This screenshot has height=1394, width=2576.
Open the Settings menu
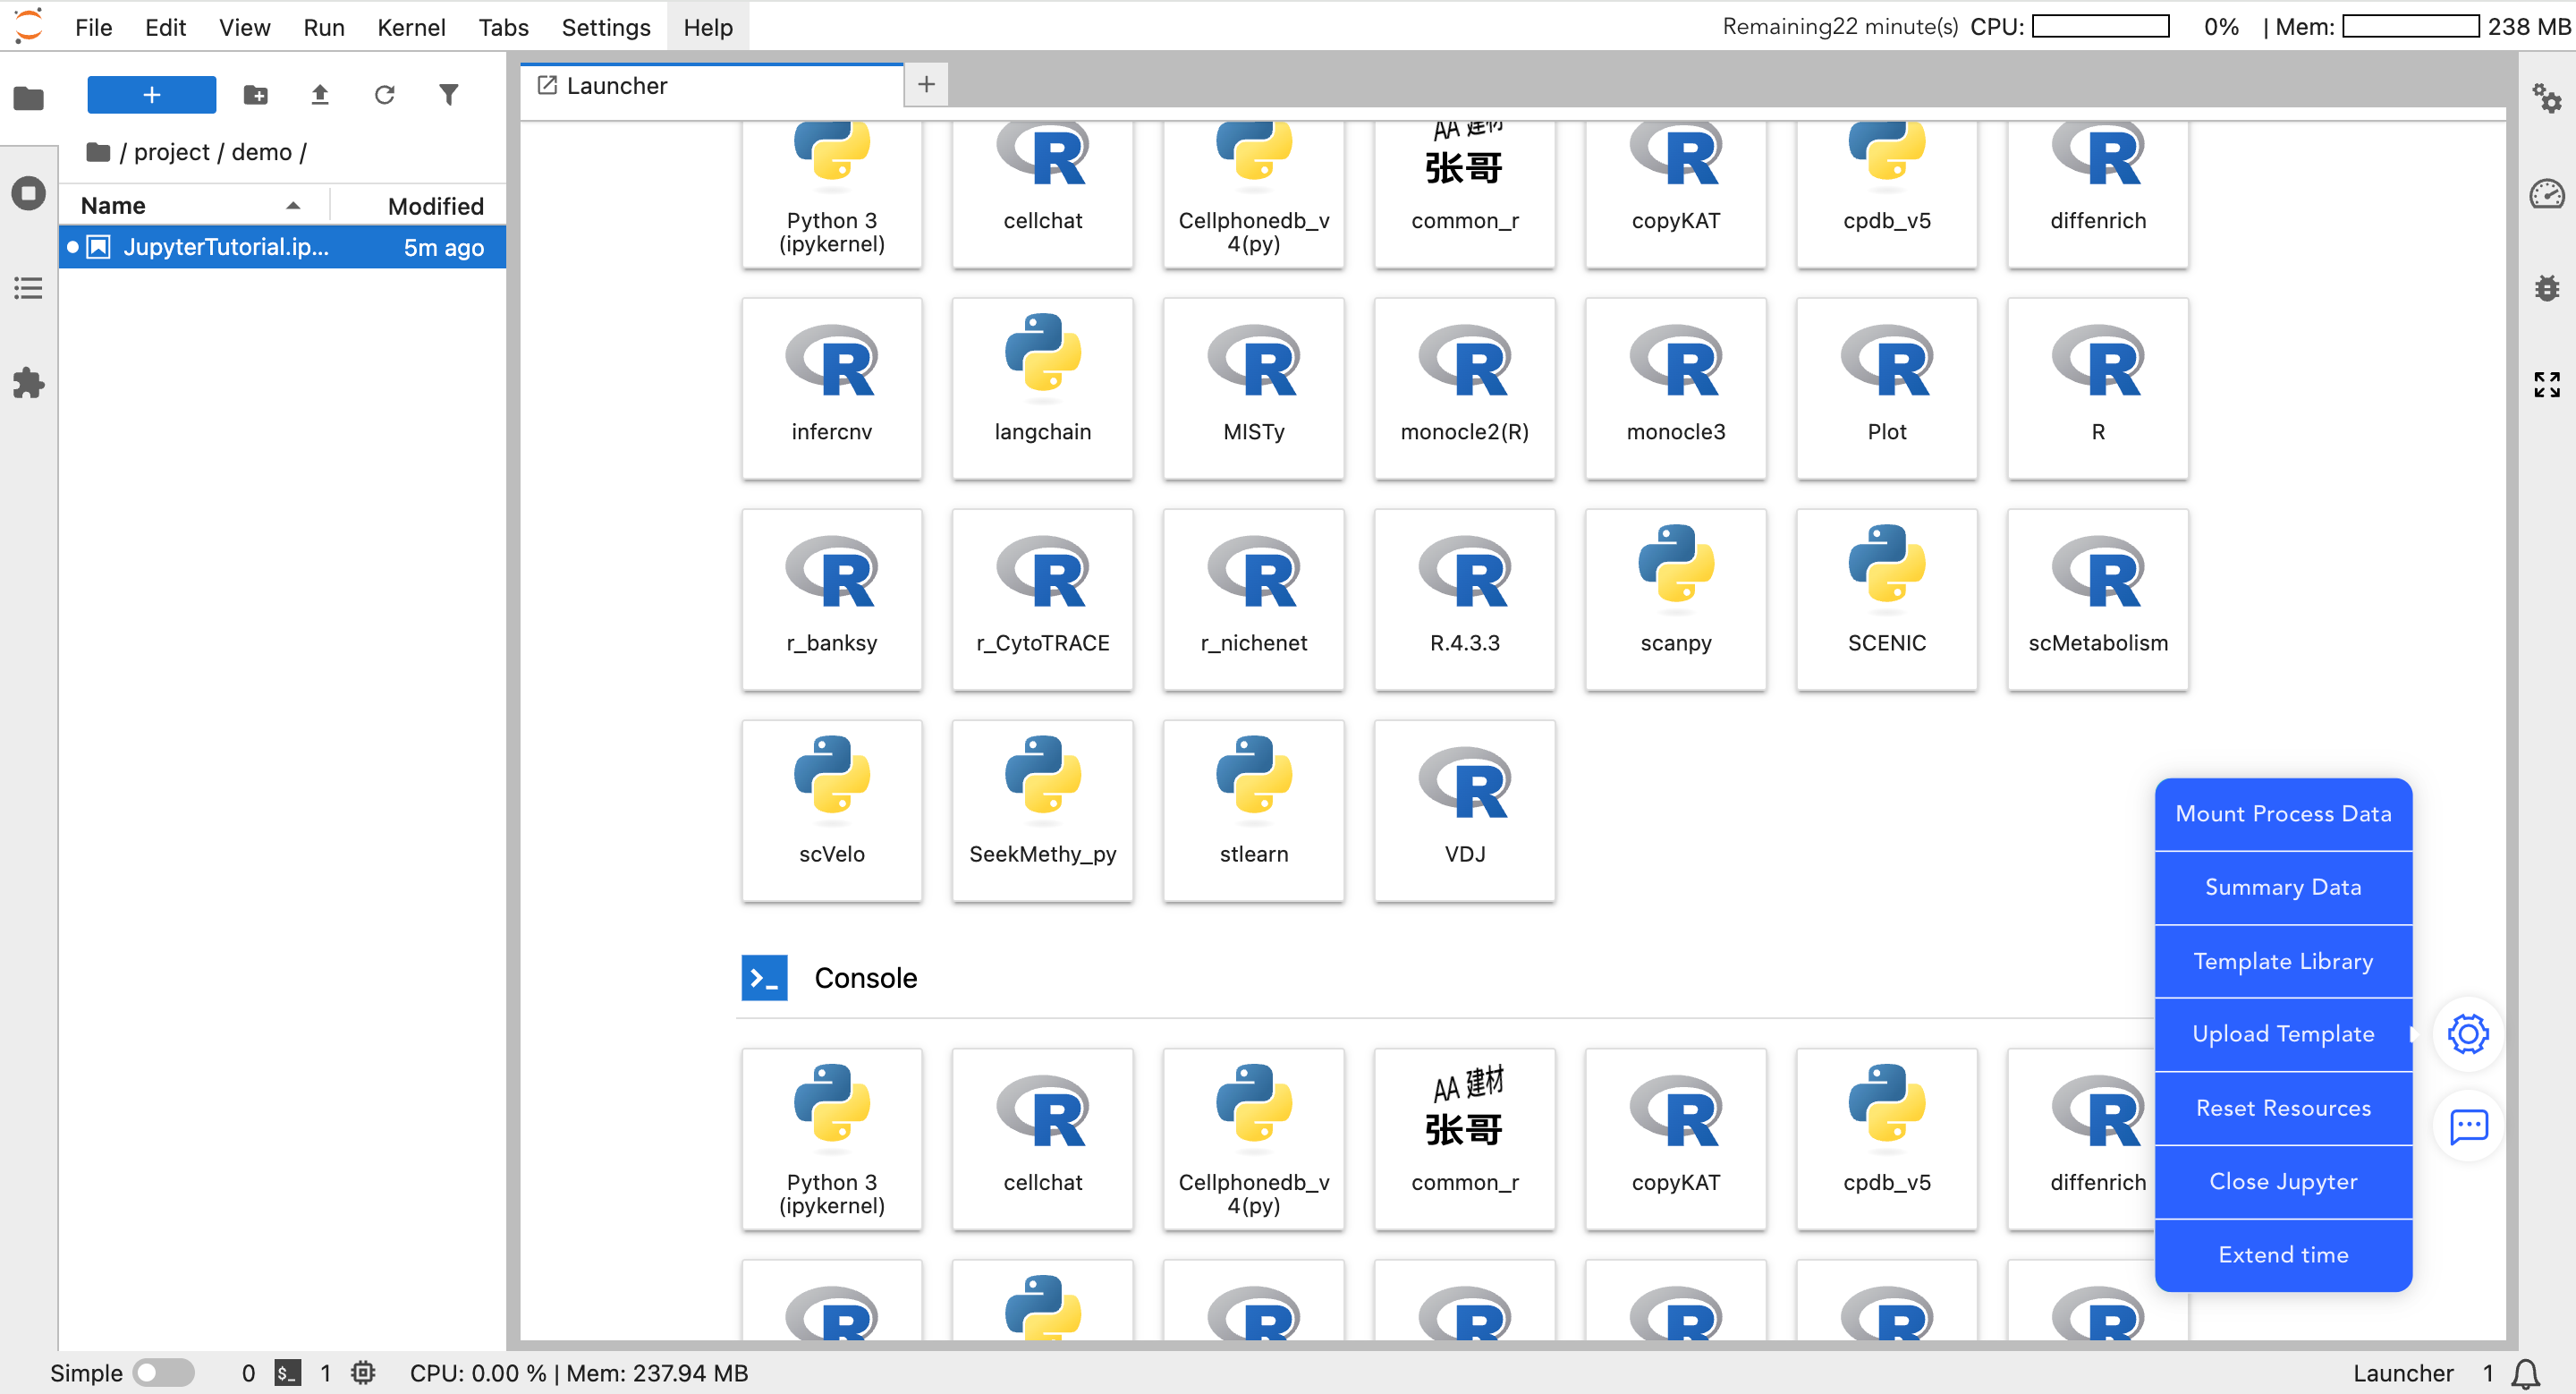click(605, 27)
